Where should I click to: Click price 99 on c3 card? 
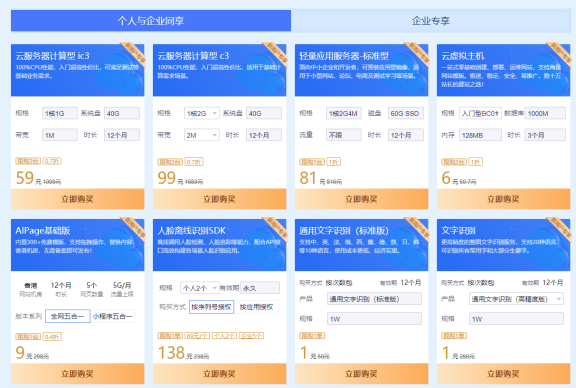click(166, 178)
